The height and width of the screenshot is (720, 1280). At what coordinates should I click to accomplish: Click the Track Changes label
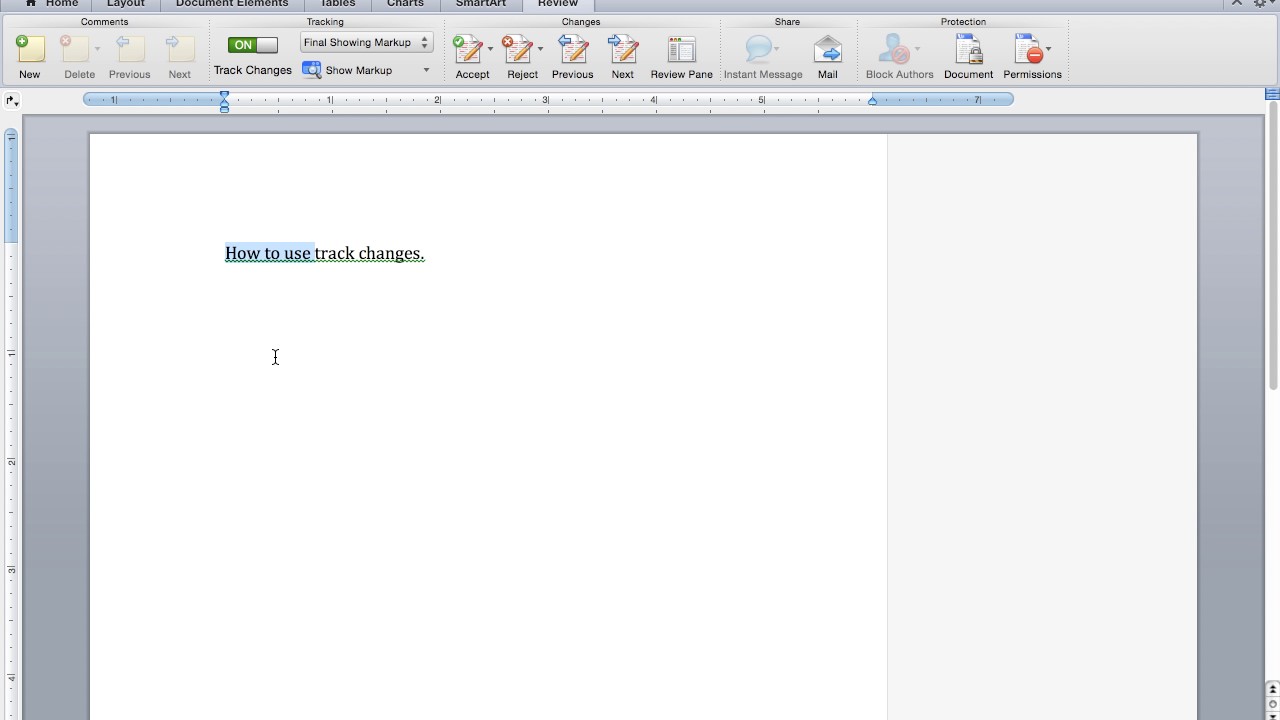(x=253, y=70)
